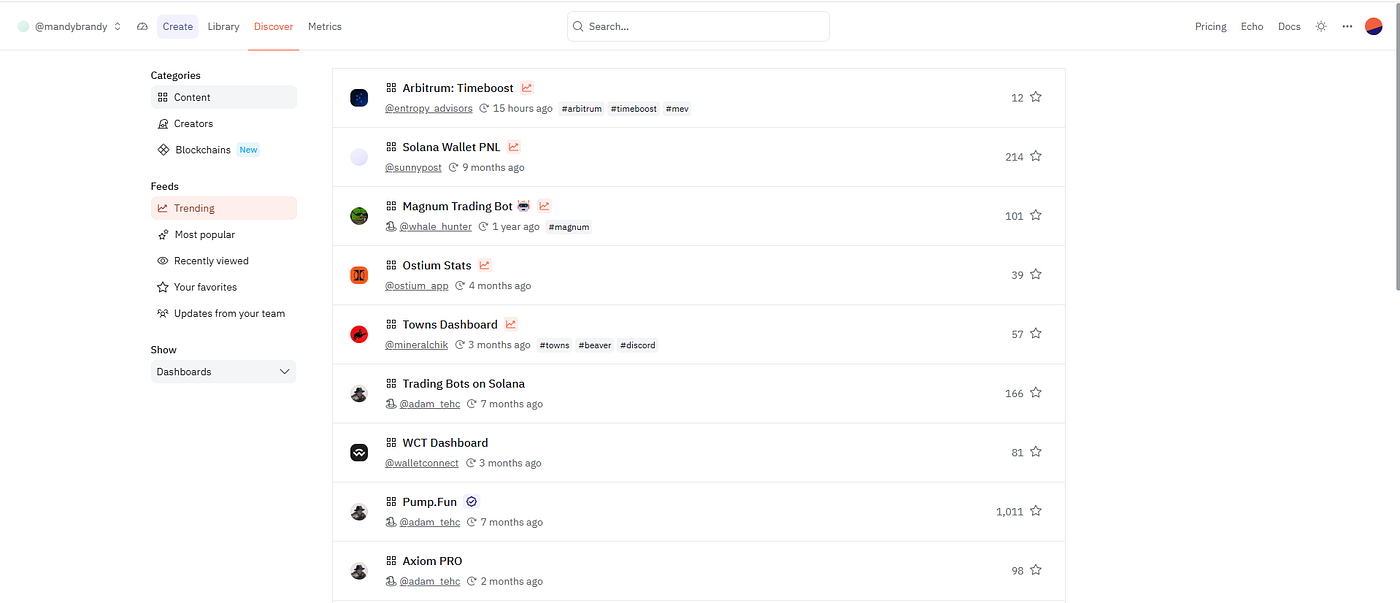Open the Echo link
This screenshot has width=1400, height=603.
(1252, 26)
